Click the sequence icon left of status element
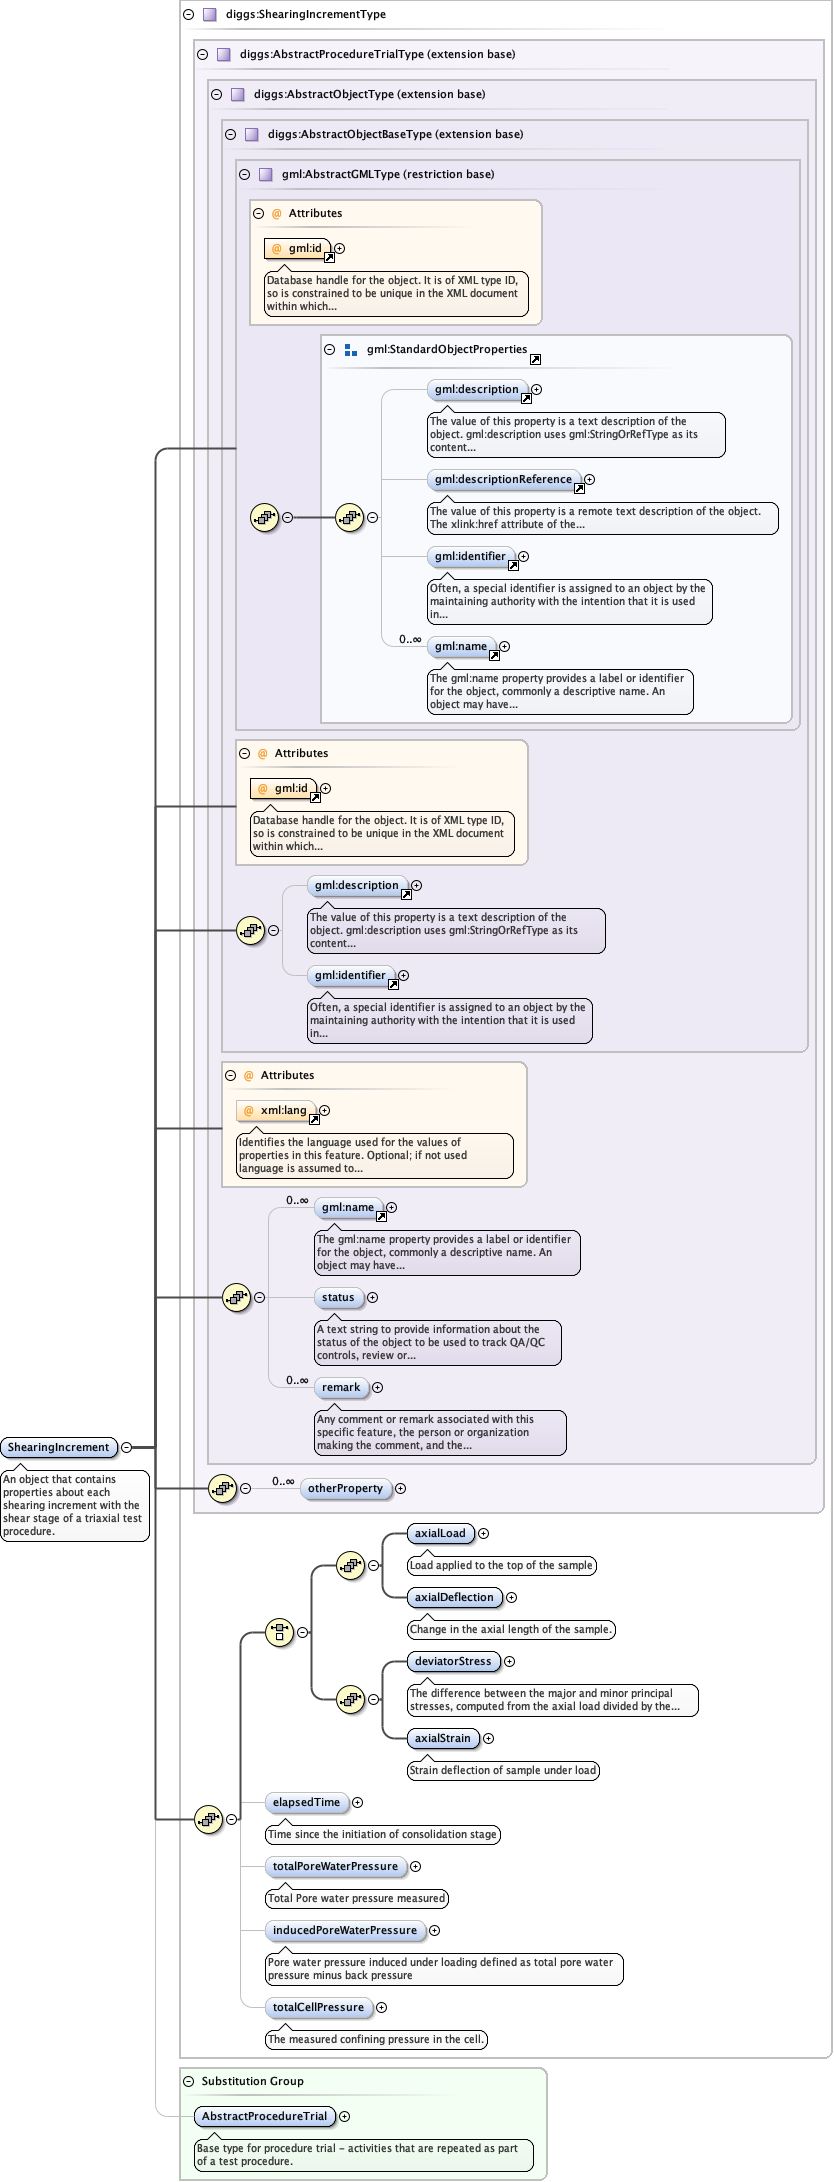The height and width of the screenshot is (2182, 834). click(236, 1298)
